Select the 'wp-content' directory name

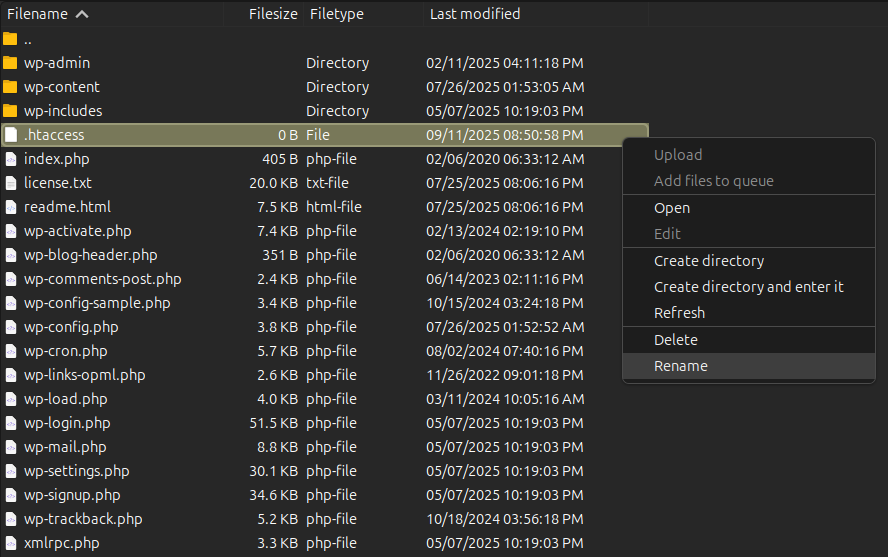tap(62, 87)
